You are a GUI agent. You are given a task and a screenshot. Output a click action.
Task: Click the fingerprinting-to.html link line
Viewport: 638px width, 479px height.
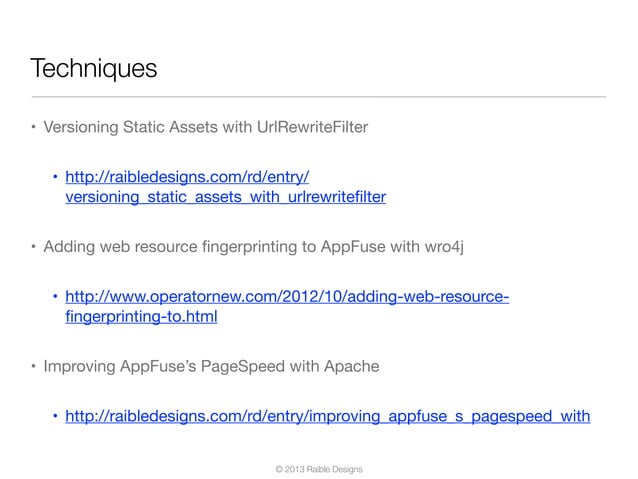(141, 318)
